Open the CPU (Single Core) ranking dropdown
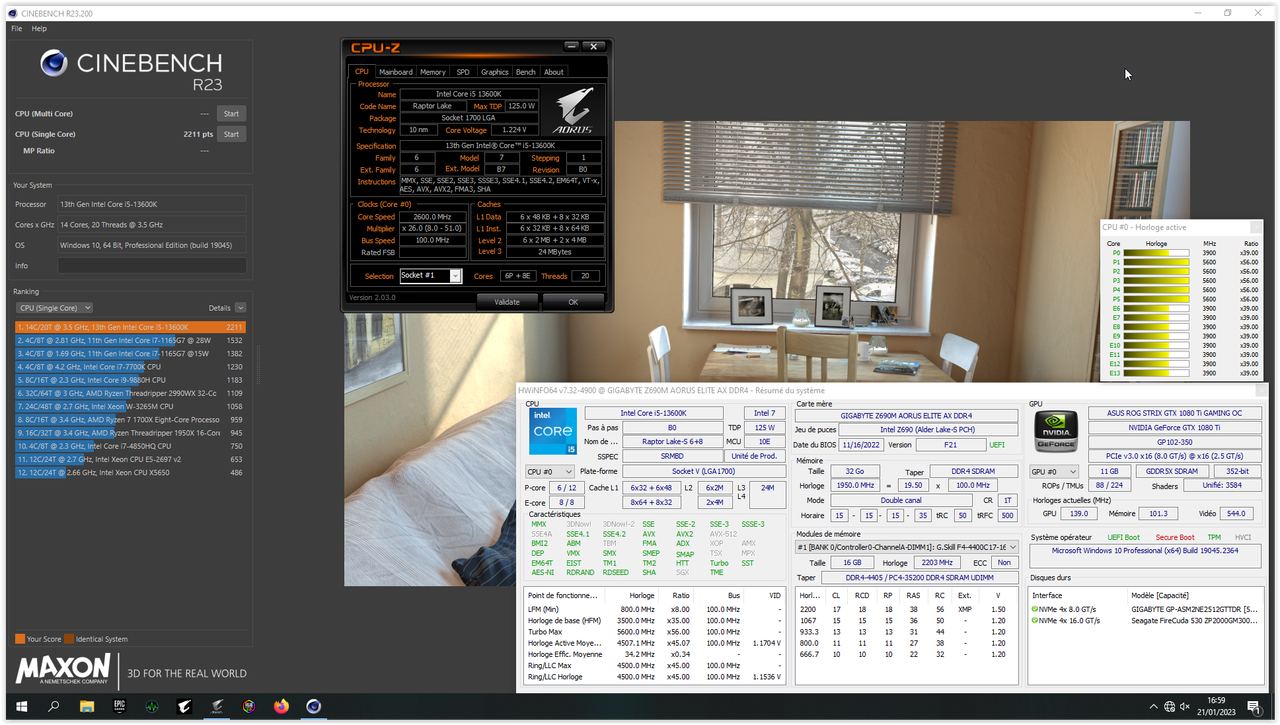Screen dimensions: 1280x725 (x=55, y=308)
